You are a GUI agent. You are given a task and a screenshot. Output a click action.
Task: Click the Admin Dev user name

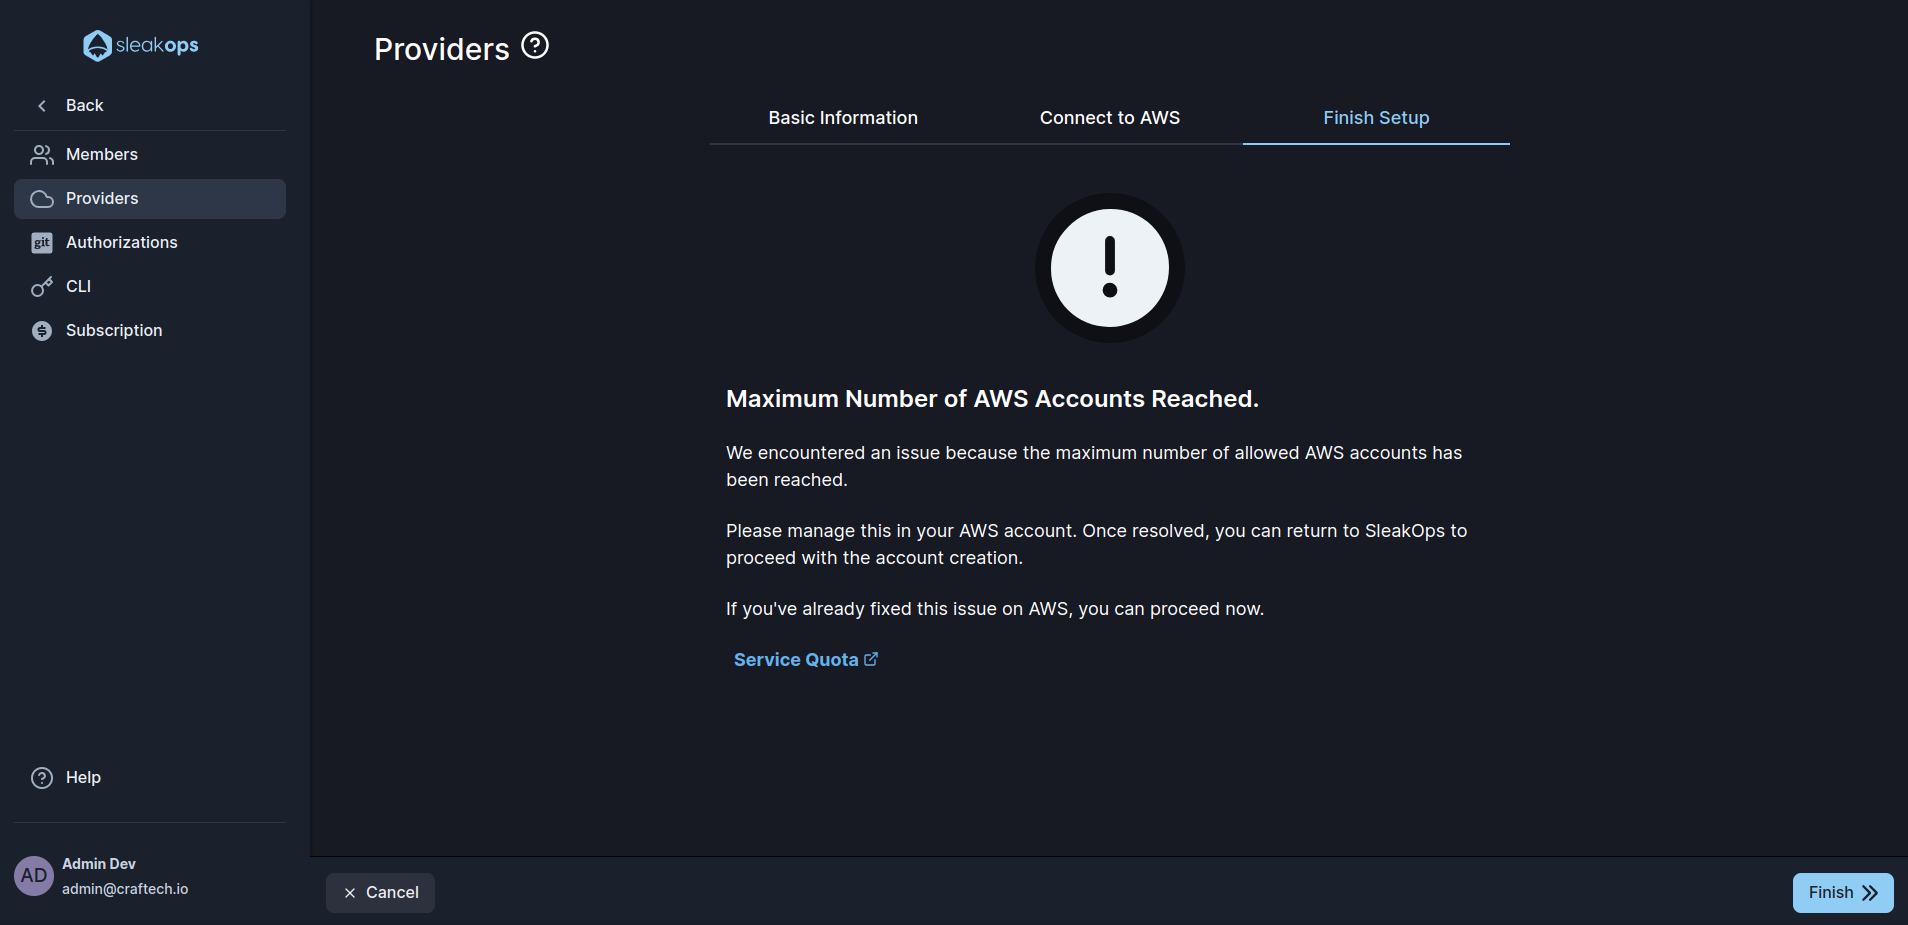point(99,864)
